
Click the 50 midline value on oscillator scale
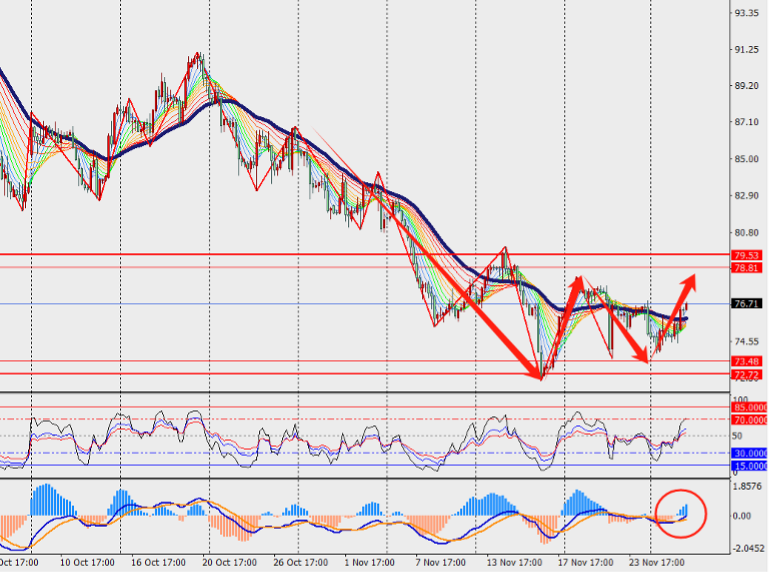[x=737, y=436]
